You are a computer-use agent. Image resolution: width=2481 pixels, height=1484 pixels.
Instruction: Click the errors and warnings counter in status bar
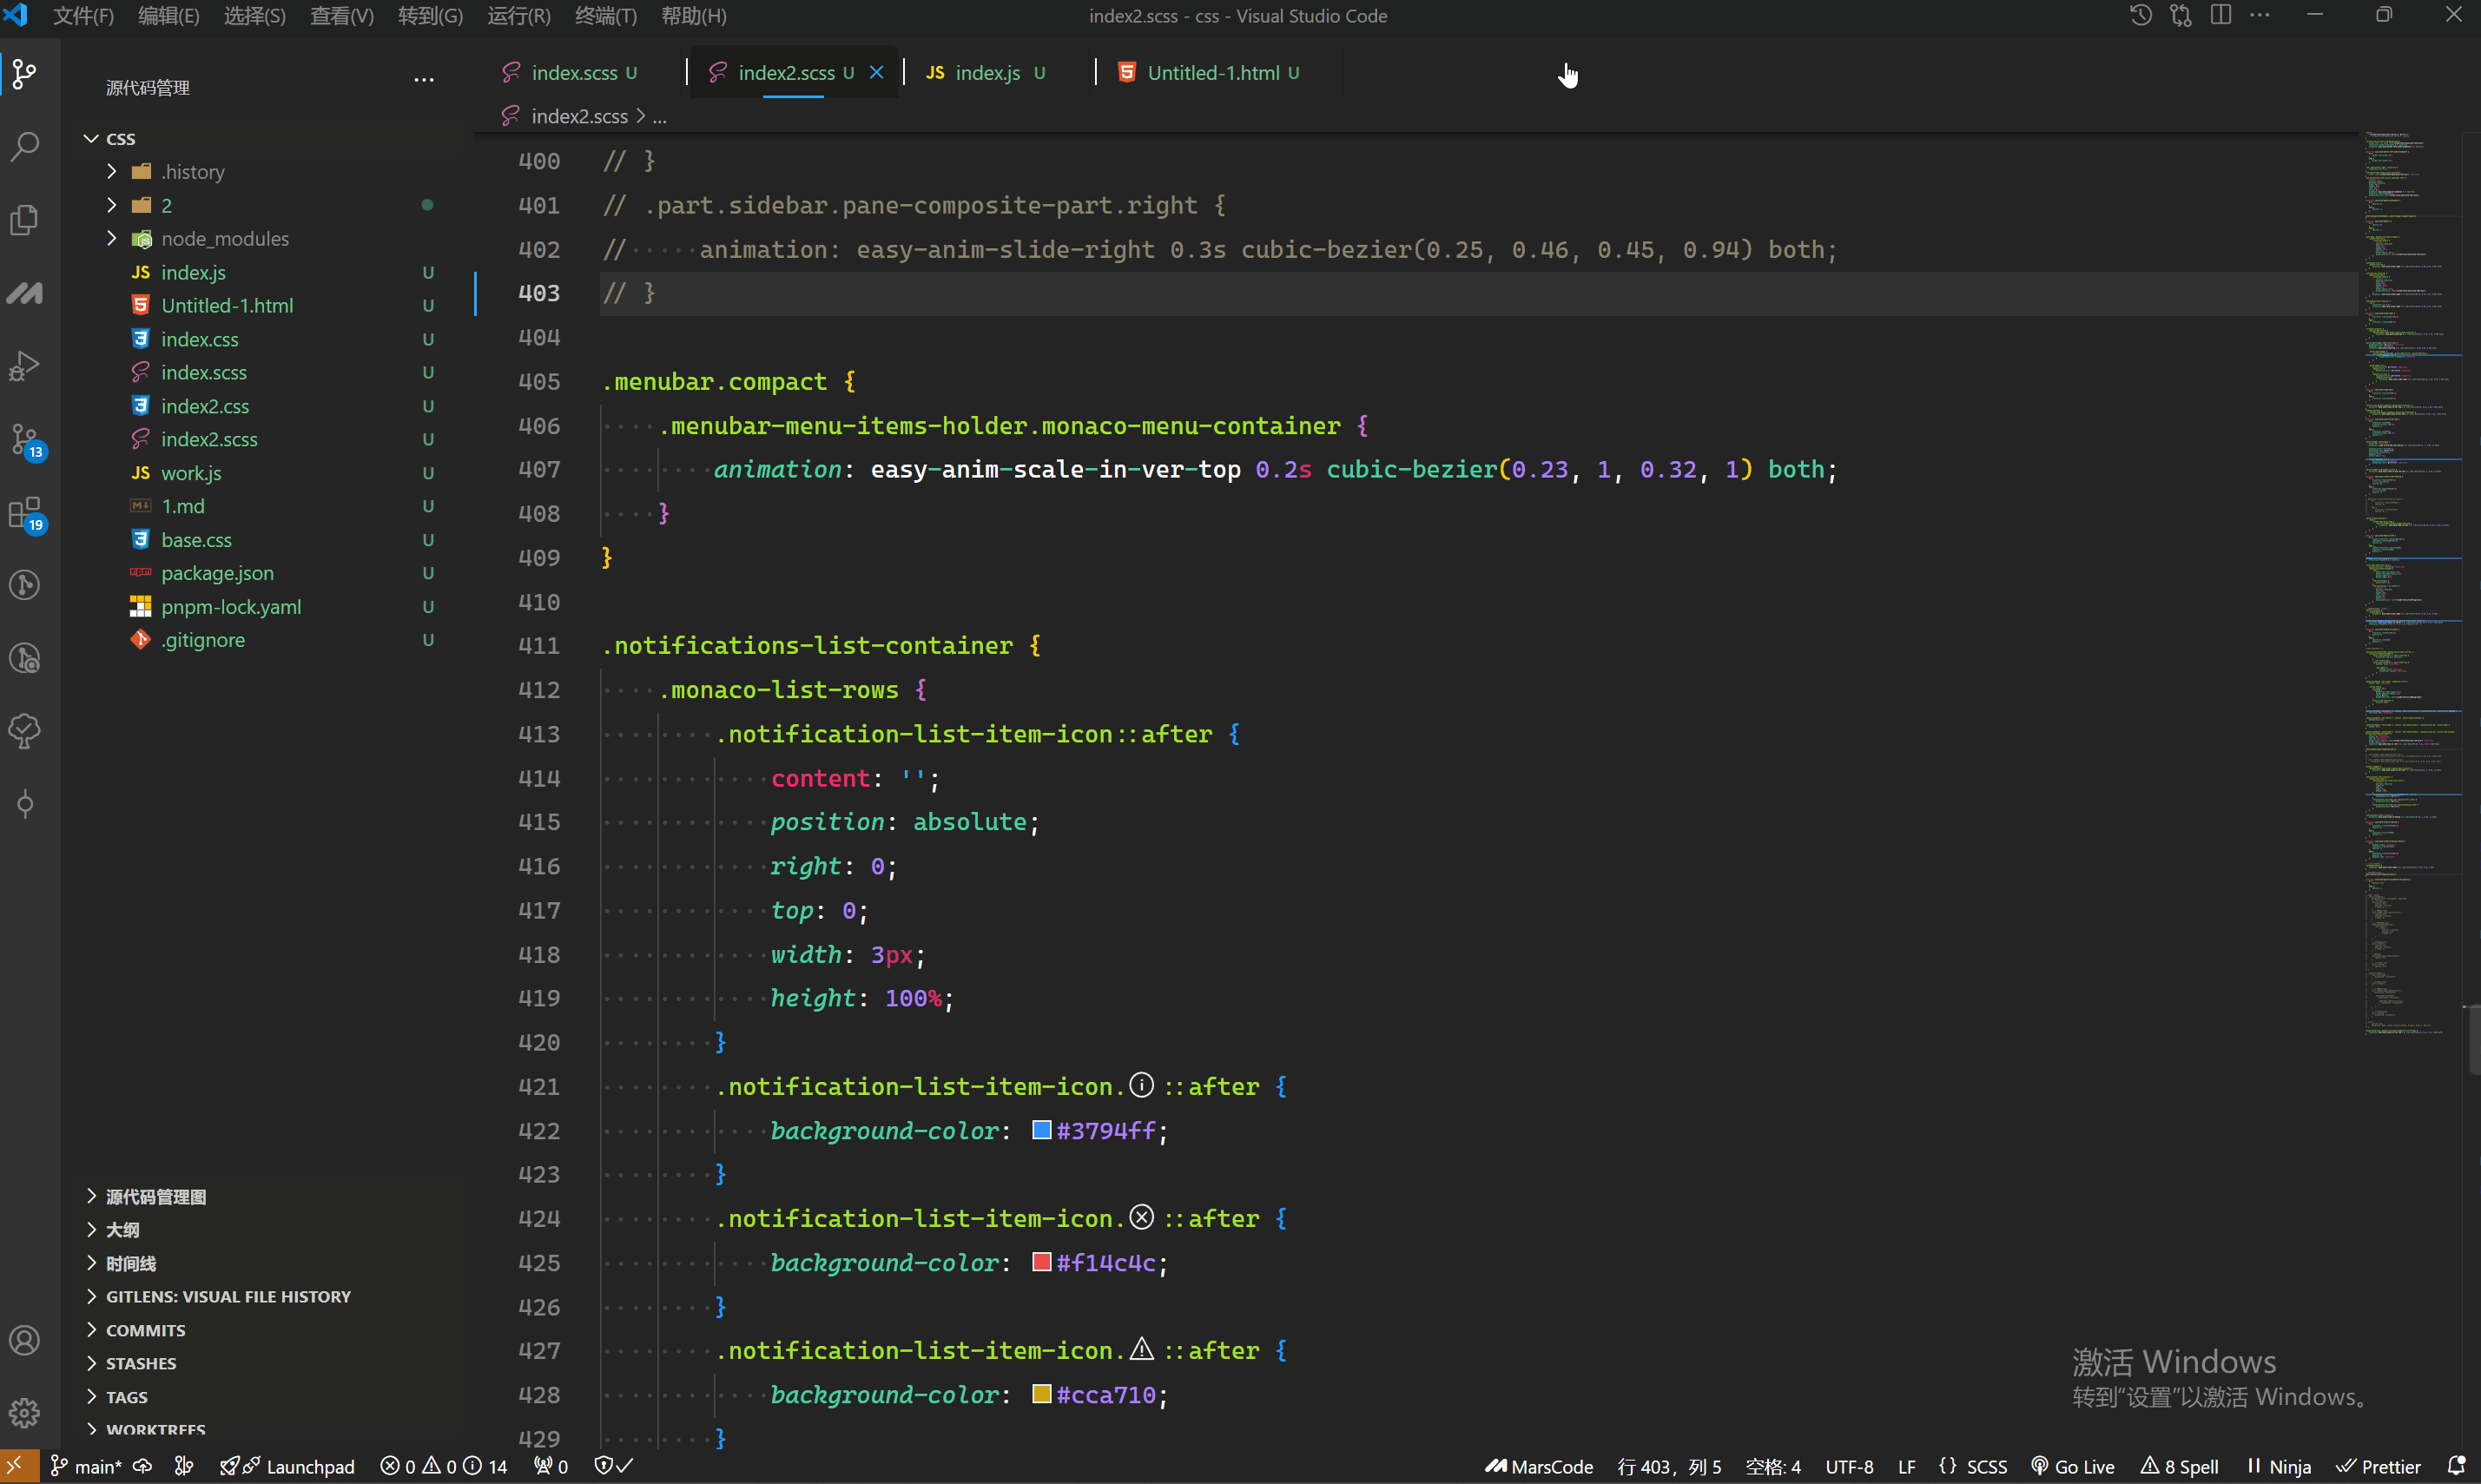(x=444, y=1466)
